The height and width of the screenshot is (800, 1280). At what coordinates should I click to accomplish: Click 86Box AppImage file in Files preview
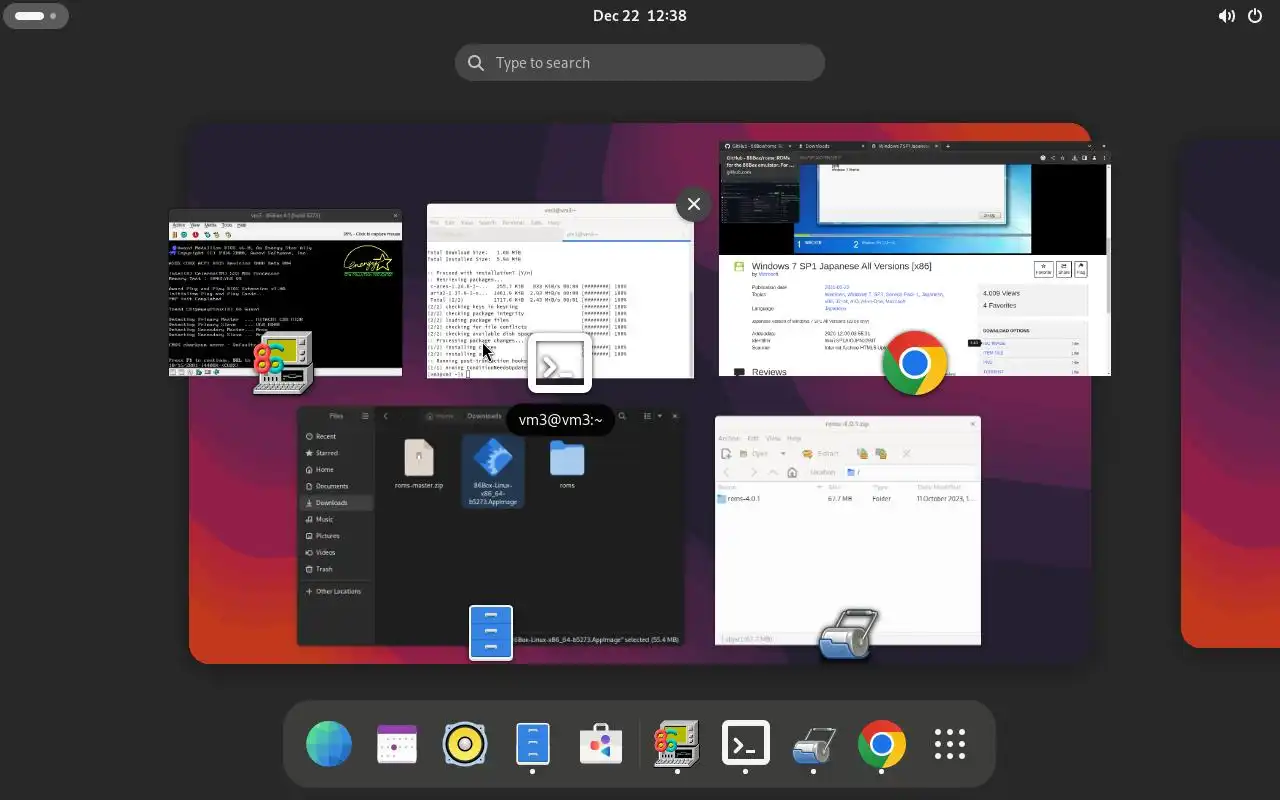(493, 472)
